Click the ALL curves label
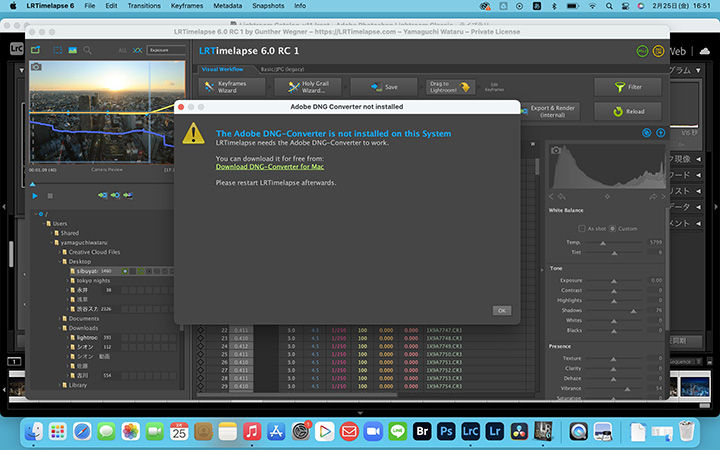The height and width of the screenshot is (450, 720). click(x=123, y=51)
